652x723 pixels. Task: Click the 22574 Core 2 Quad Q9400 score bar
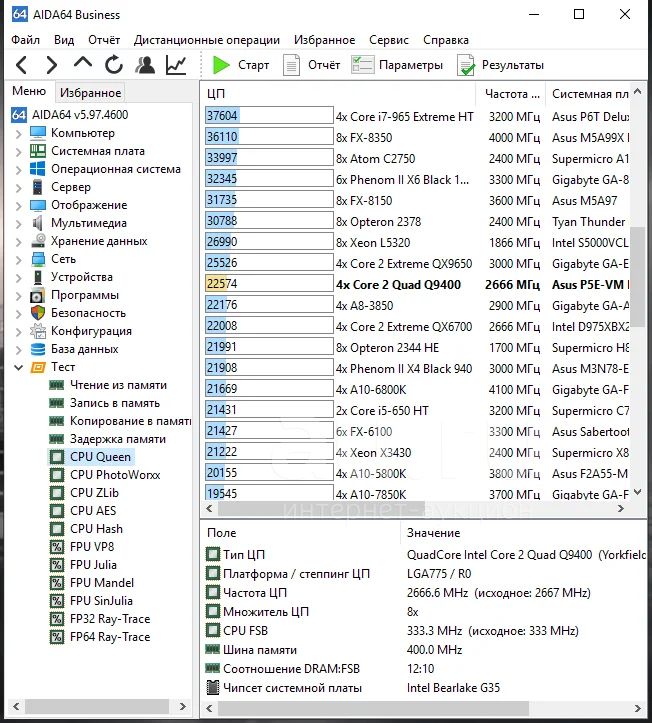[x=269, y=284]
